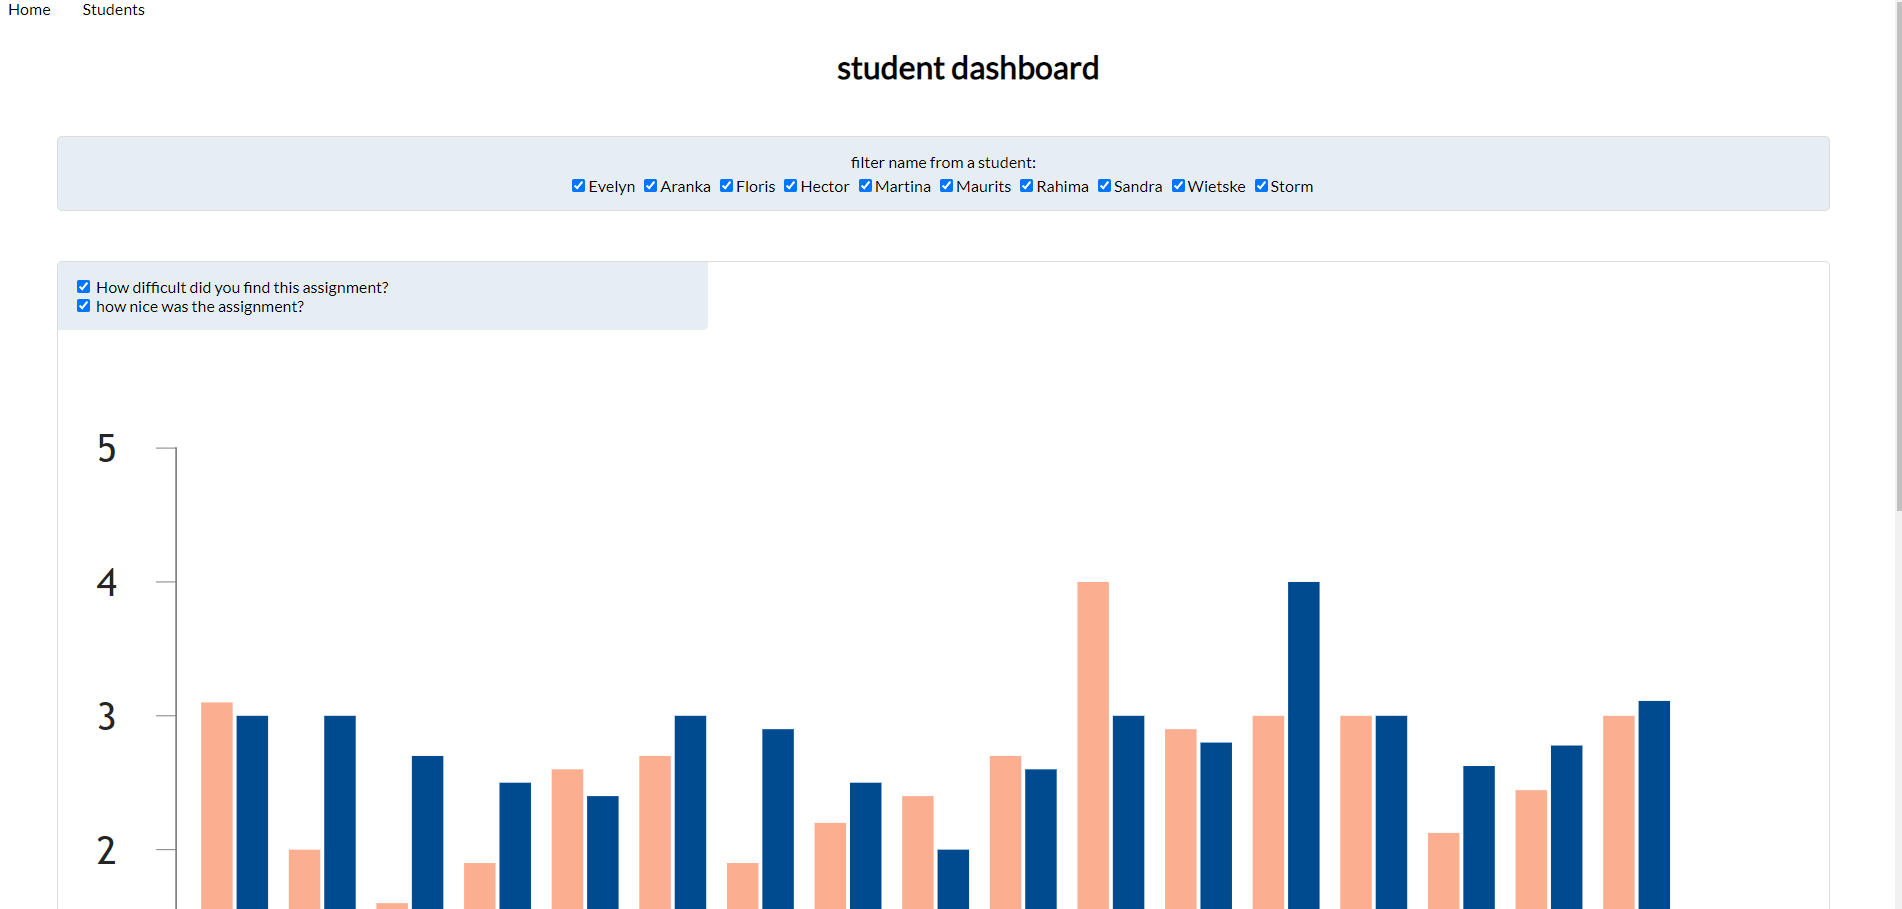Viewport: 1902px width, 909px height.
Task: Uncheck 'how nice was the assignment?'
Action: tap(83, 305)
